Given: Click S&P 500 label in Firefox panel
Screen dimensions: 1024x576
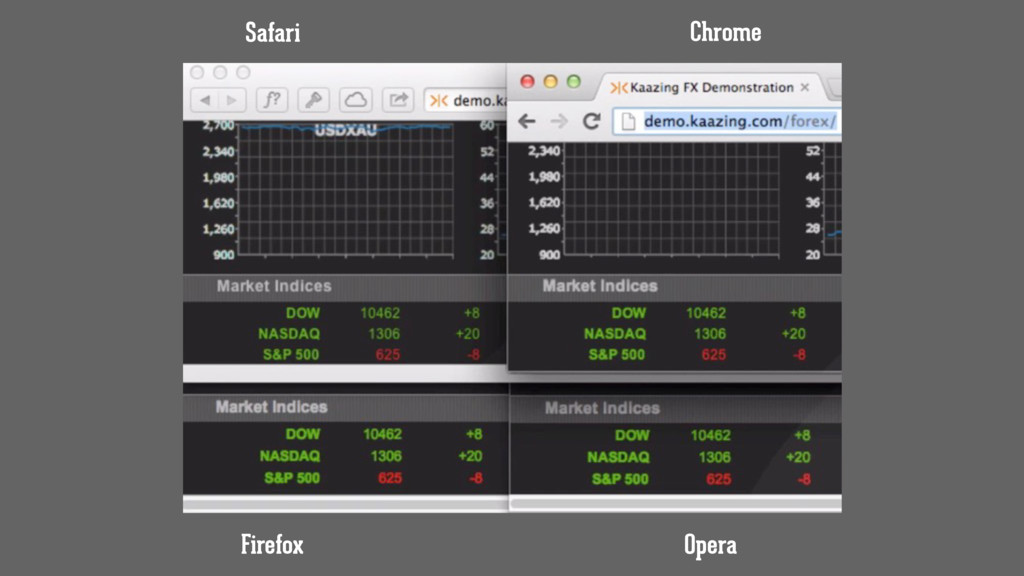Looking at the screenshot, I should tap(292, 478).
